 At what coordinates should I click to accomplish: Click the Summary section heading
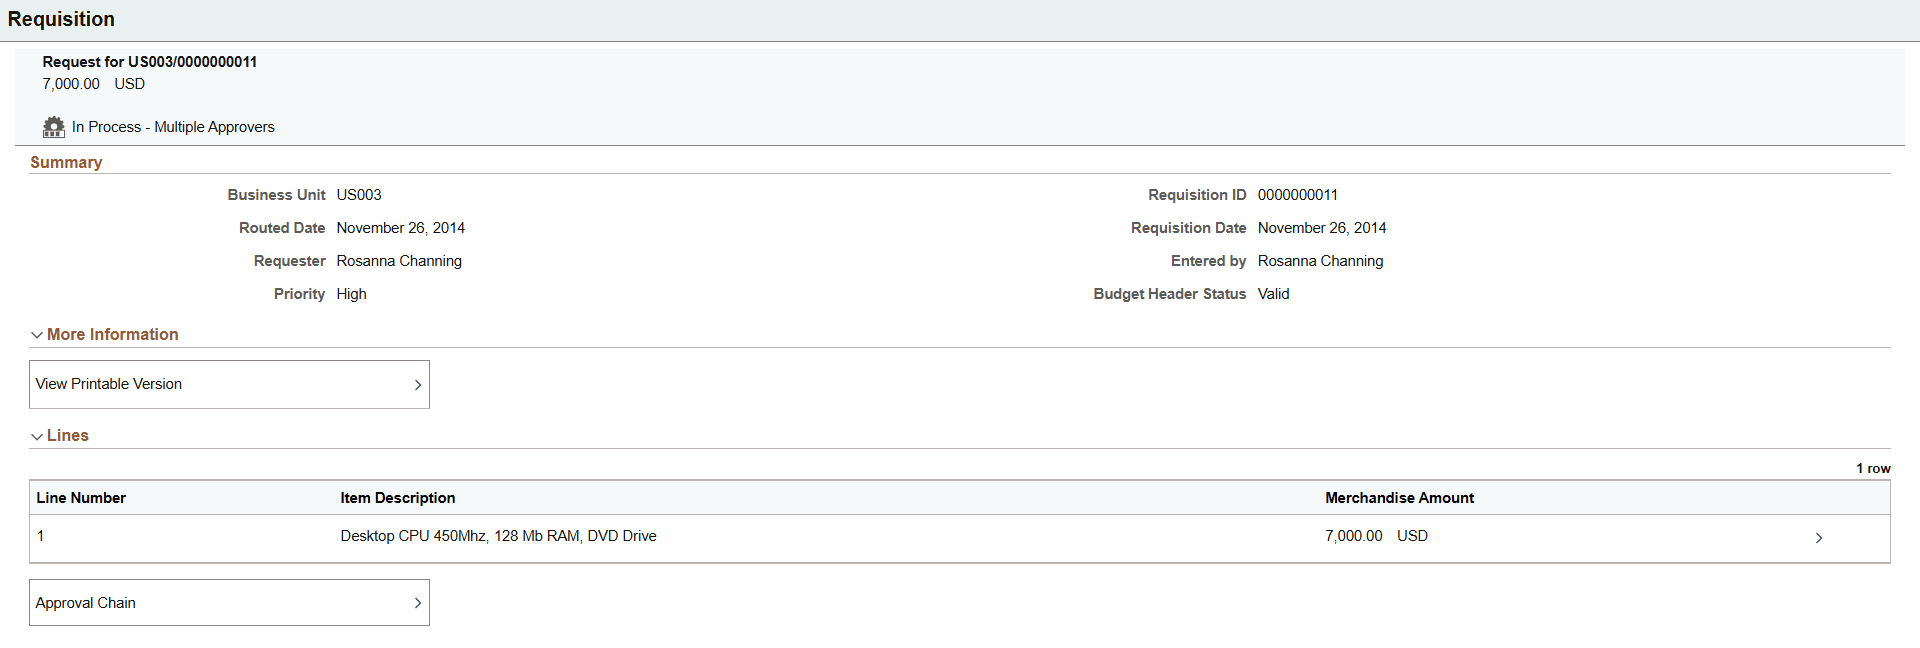pos(66,163)
